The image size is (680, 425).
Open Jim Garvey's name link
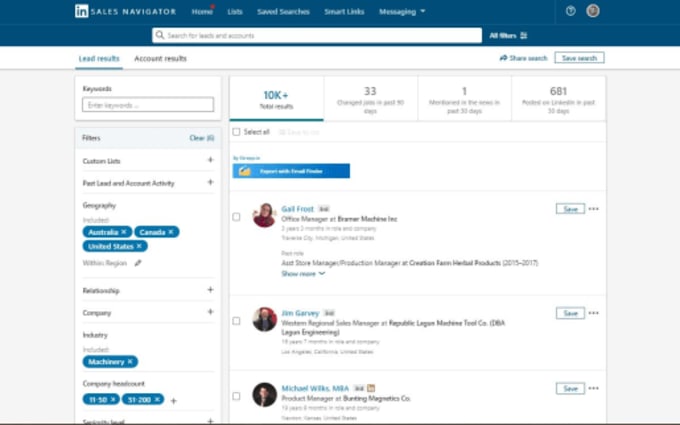tap(300, 313)
